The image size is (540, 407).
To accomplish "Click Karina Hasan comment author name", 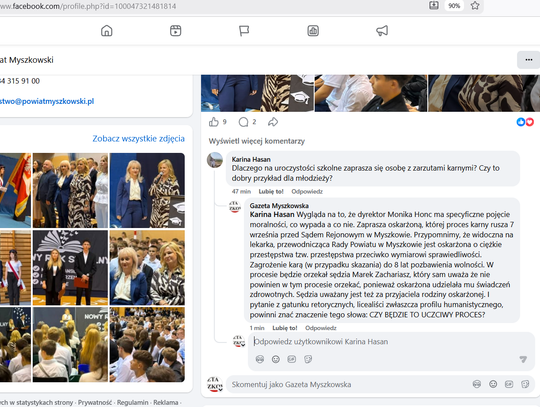I will tap(251, 159).
